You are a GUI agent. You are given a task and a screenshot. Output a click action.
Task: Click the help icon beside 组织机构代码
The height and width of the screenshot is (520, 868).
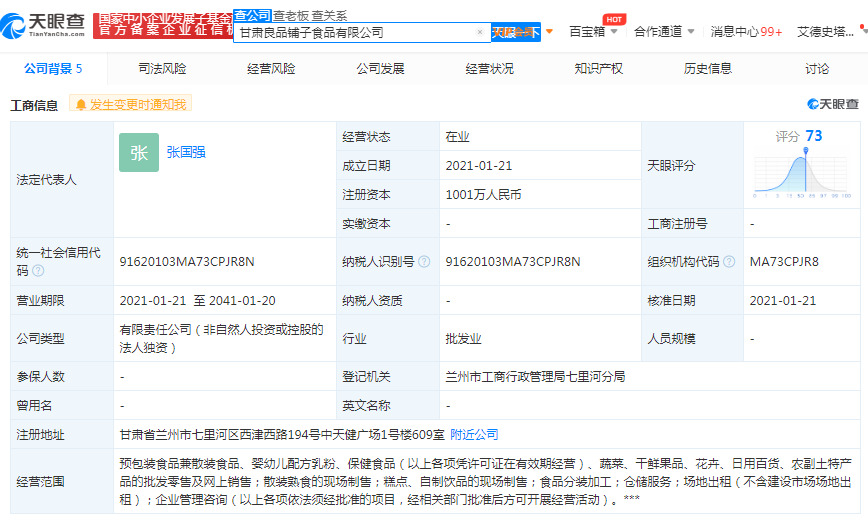point(729,261)
